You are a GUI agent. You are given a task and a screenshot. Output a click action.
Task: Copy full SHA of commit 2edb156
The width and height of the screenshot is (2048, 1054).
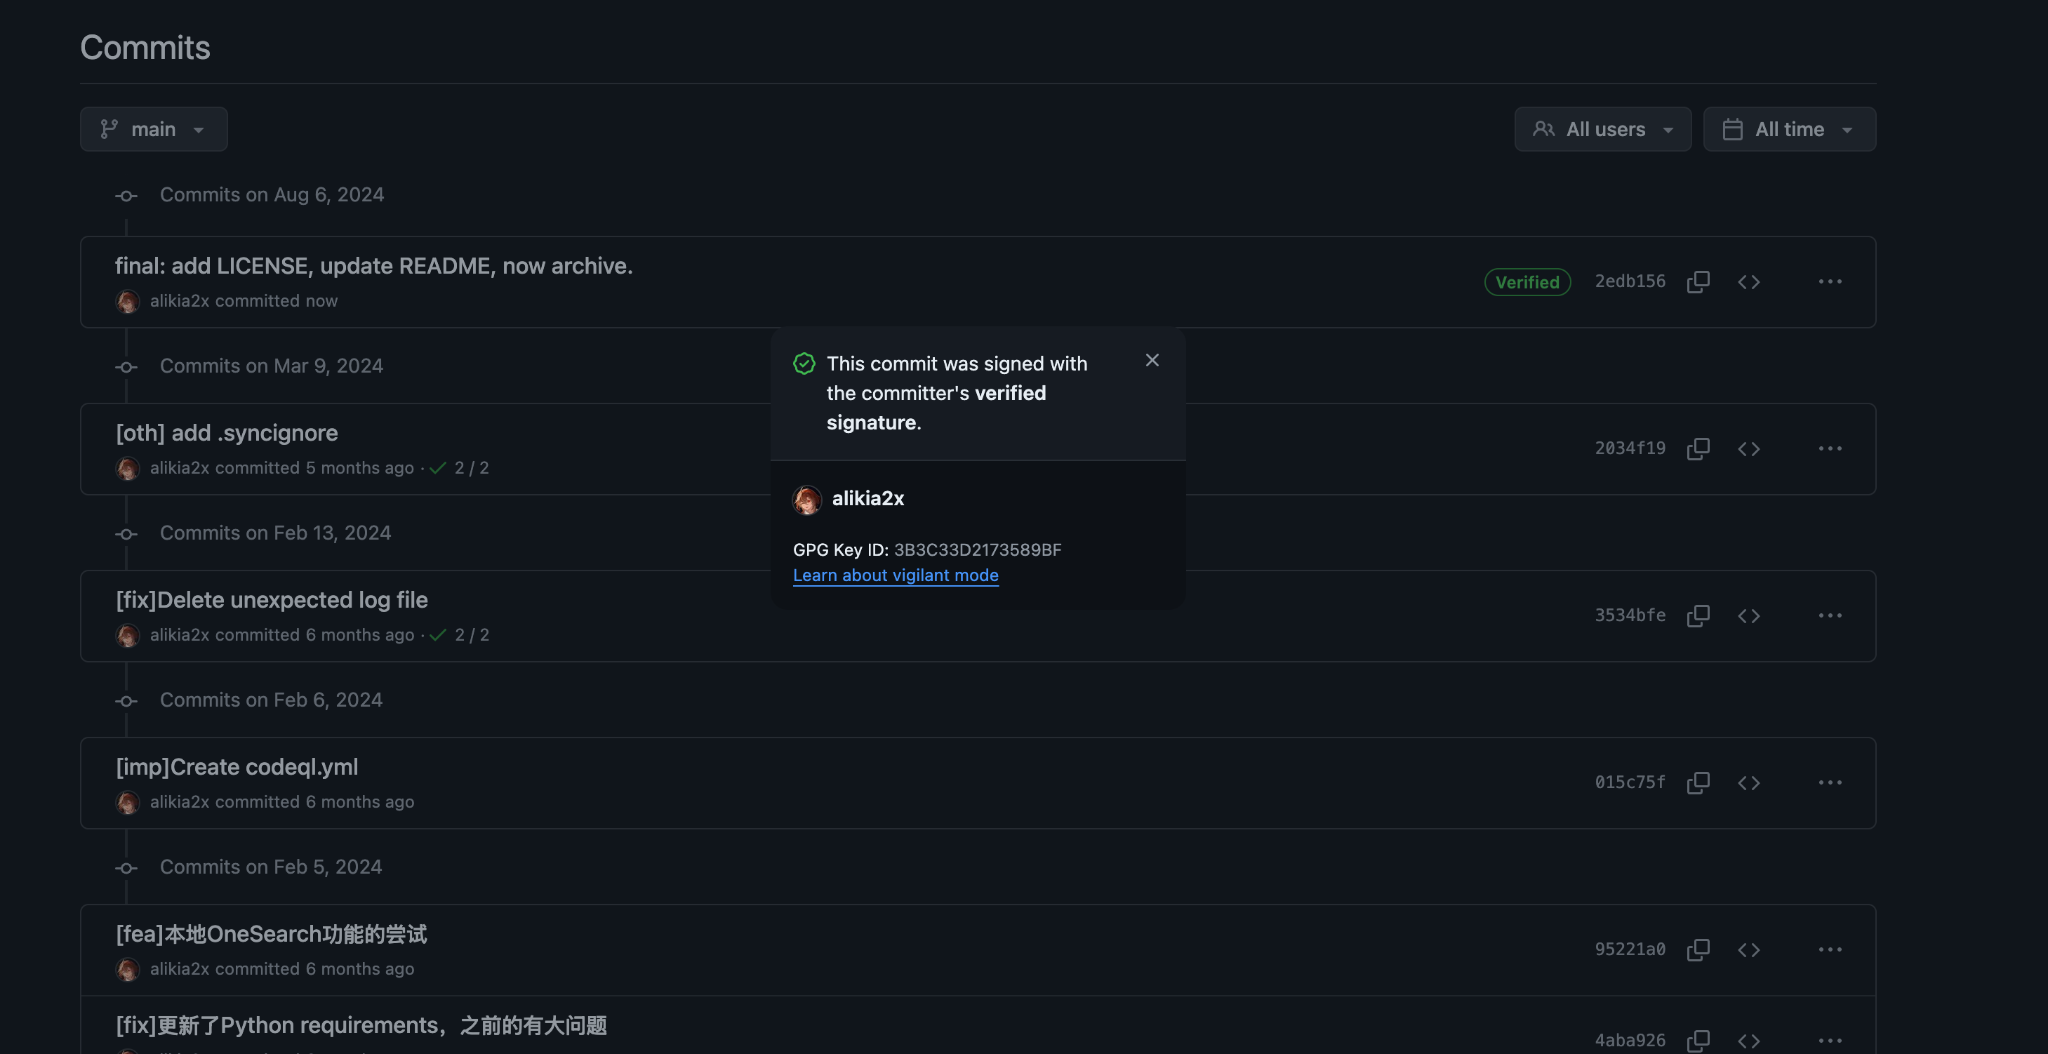[x=1697, y=281]
